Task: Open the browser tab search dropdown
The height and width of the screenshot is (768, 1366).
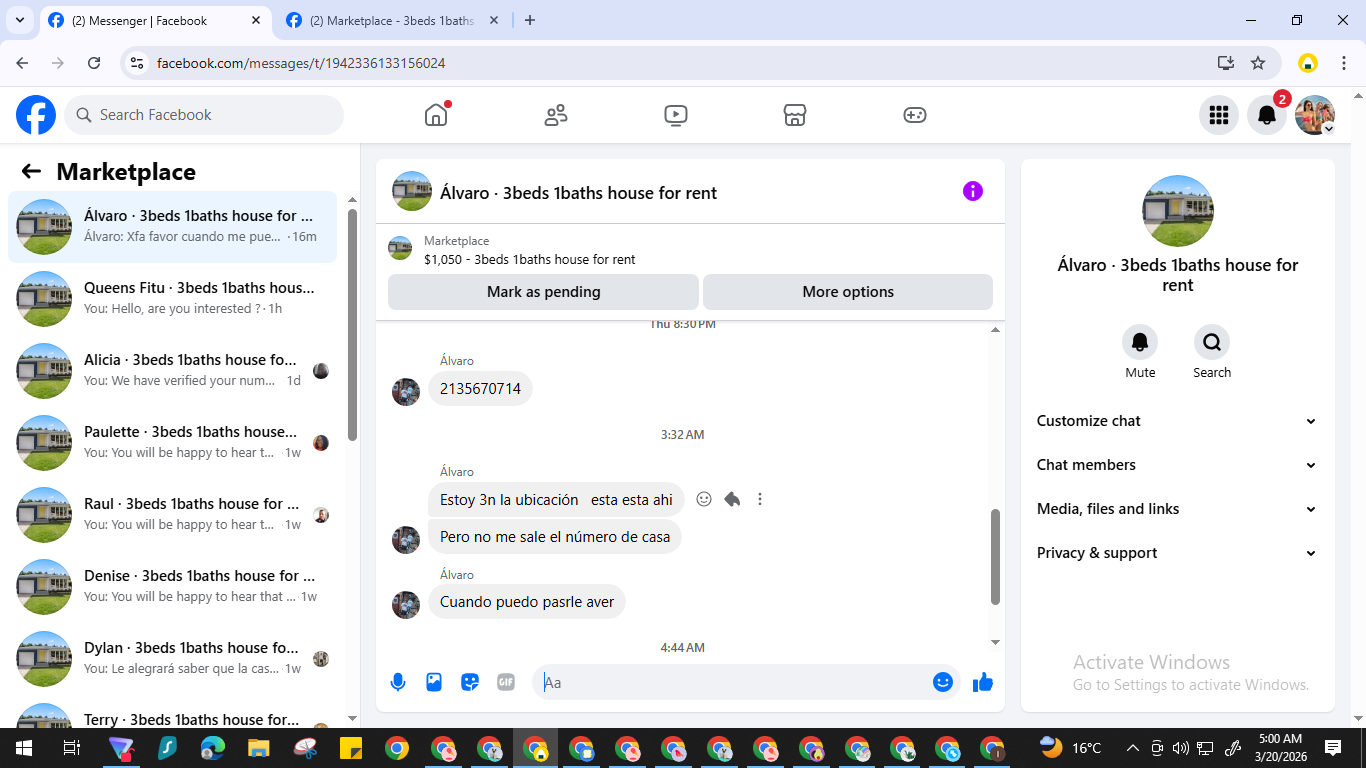Action: 20,20
